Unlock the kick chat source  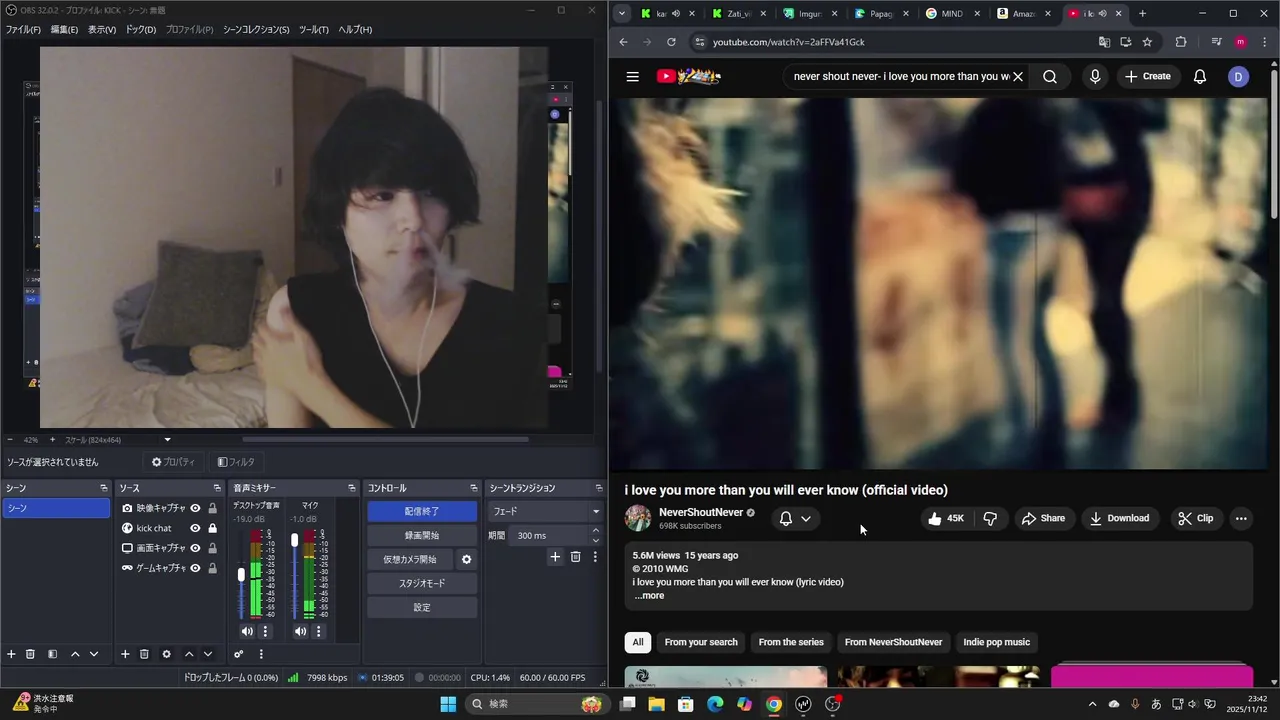click(x=212, y=528)
